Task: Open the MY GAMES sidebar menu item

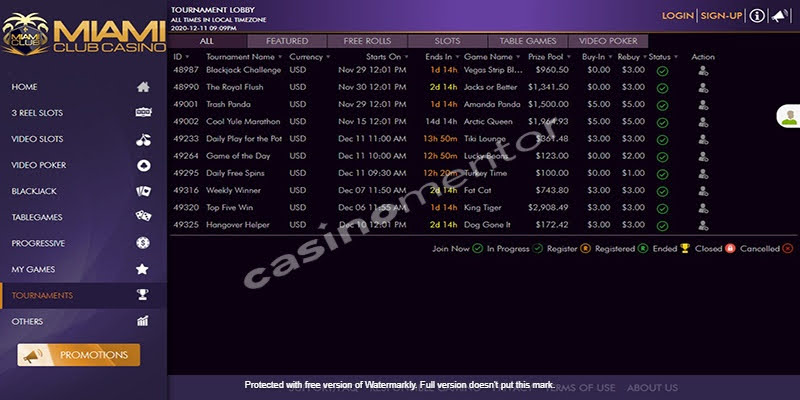Action: [x=33, y=269]
